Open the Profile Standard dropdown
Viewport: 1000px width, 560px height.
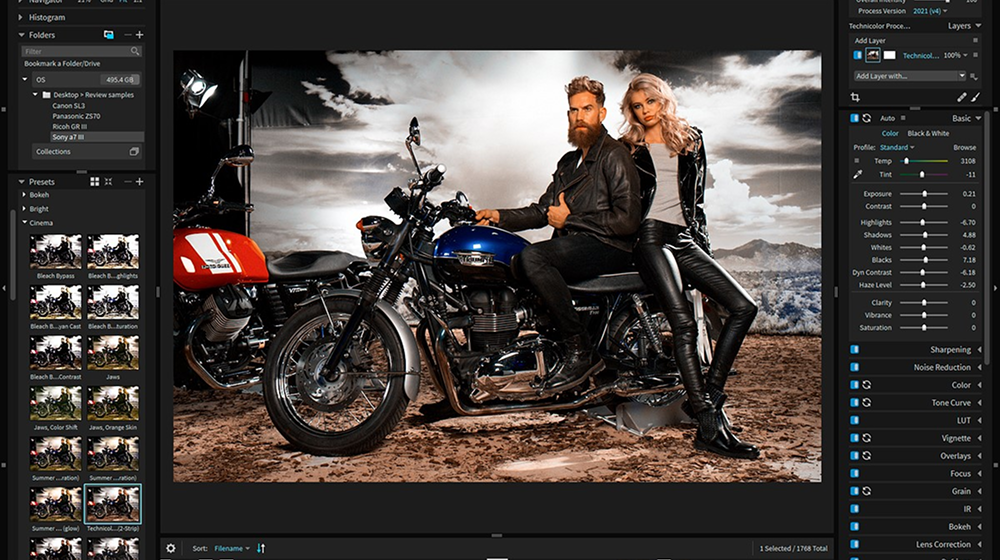(x=897, y=147)
